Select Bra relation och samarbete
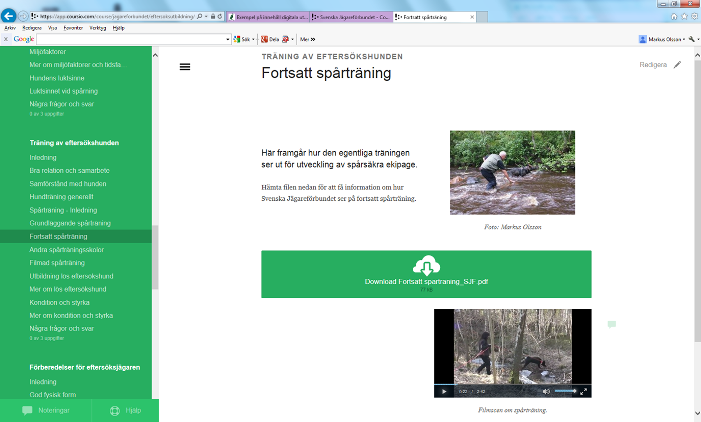The width and height of the screenshot is (701, 422). pyautogui.click(x=69, y=170)
